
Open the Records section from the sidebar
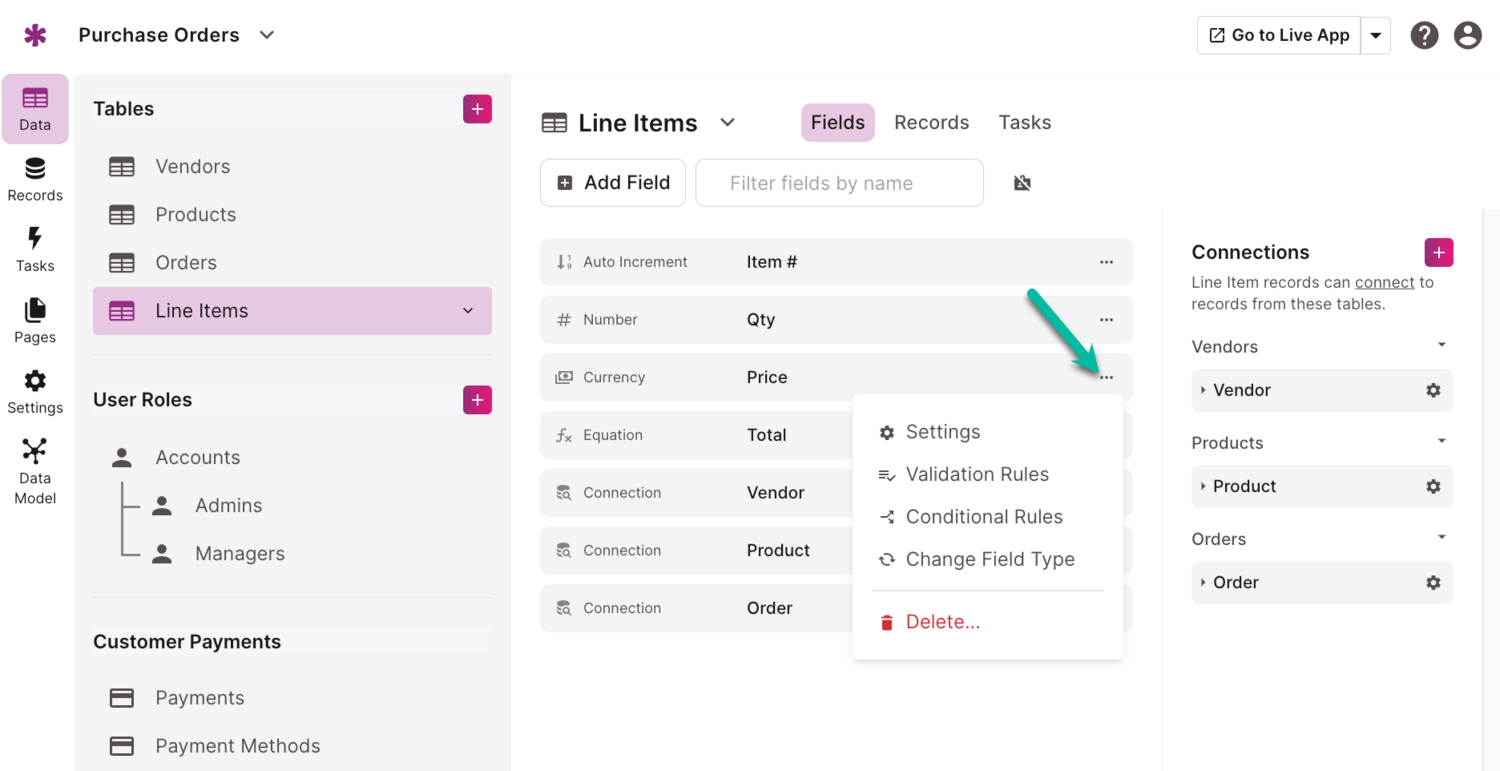click(35, 180)
